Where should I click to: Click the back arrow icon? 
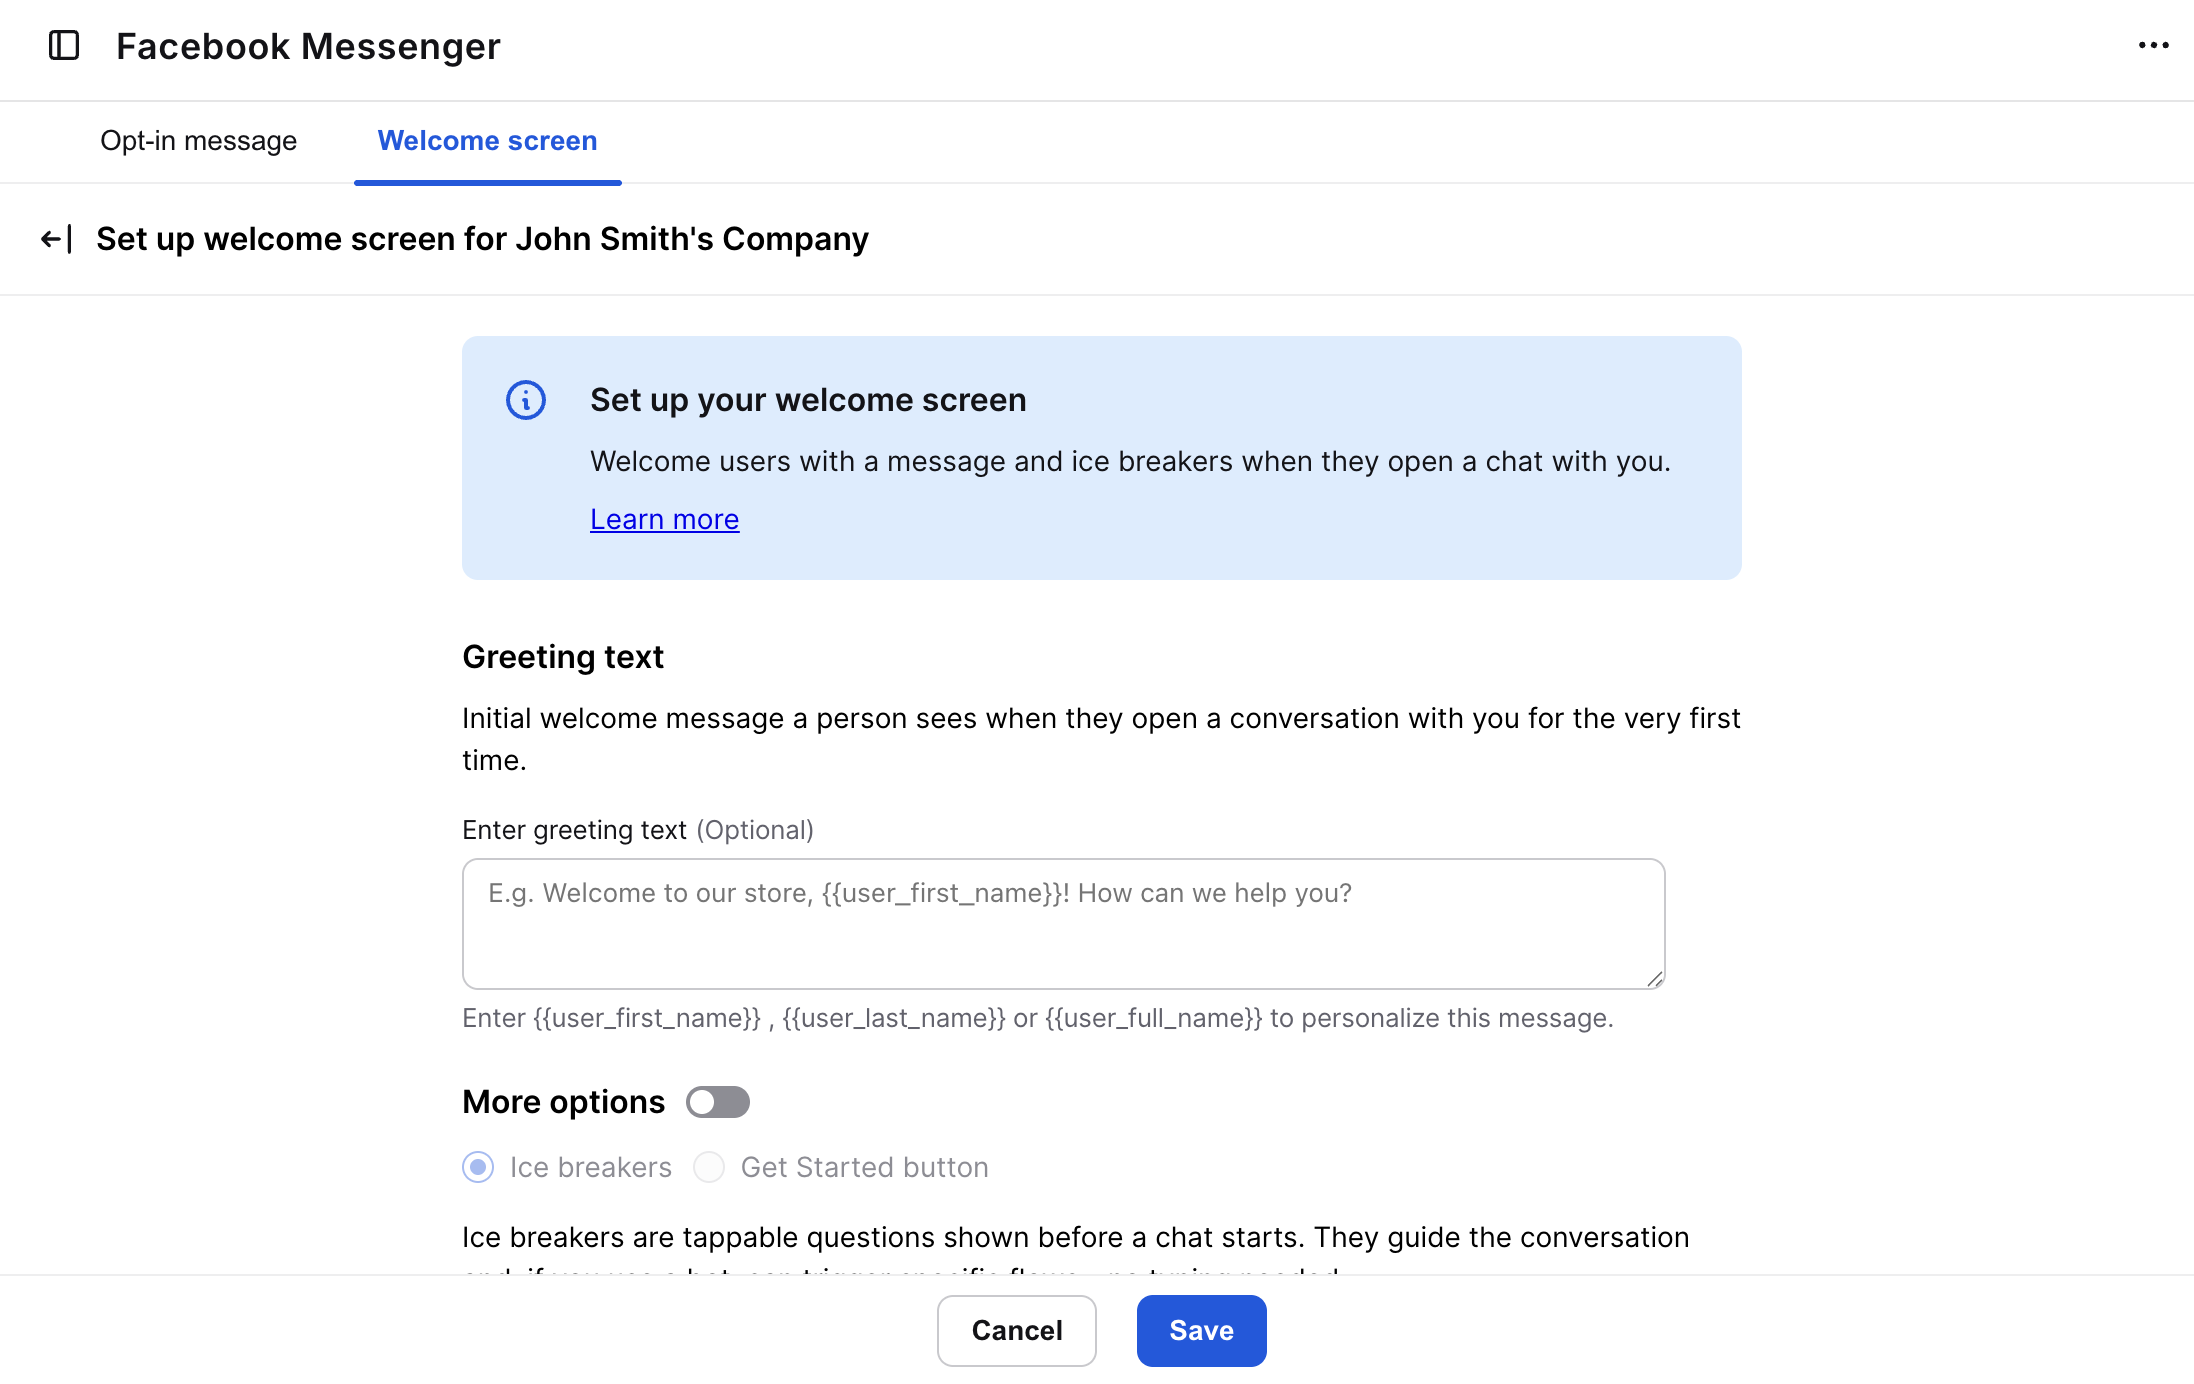click(x=56, y=239)
